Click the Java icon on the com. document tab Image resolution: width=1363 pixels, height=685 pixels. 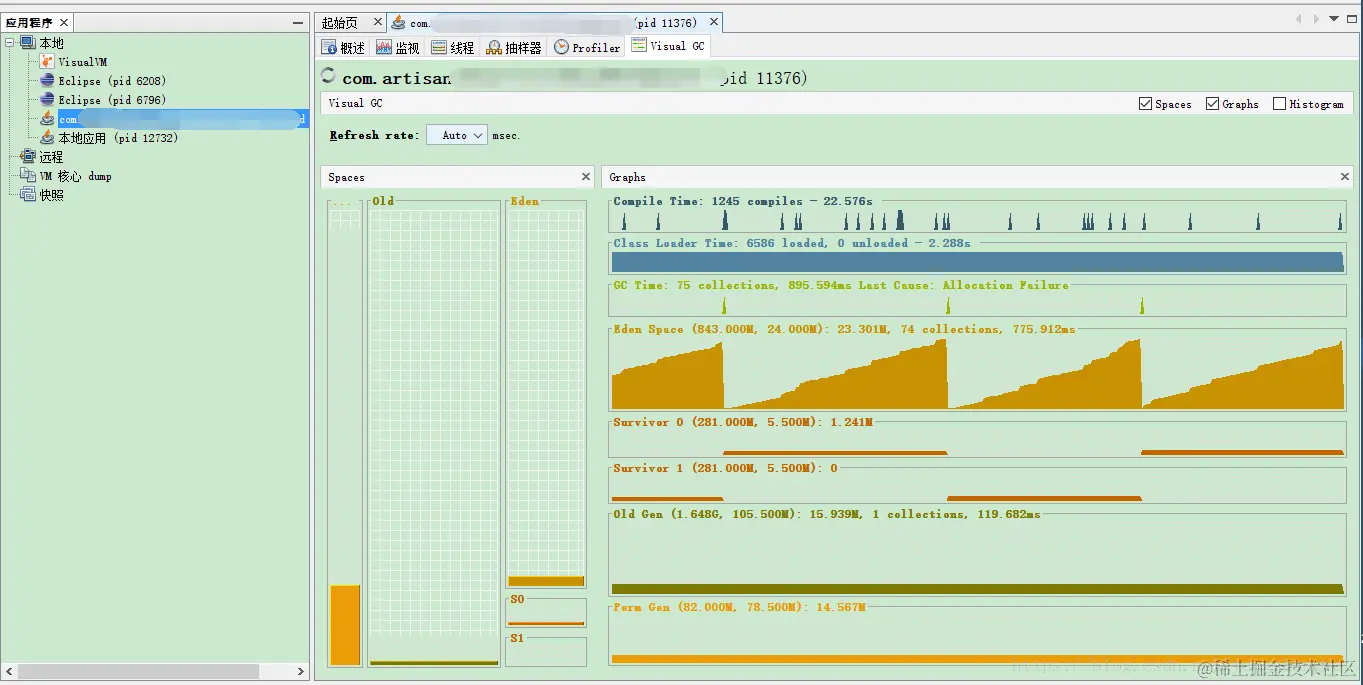[x=398, y=22]
